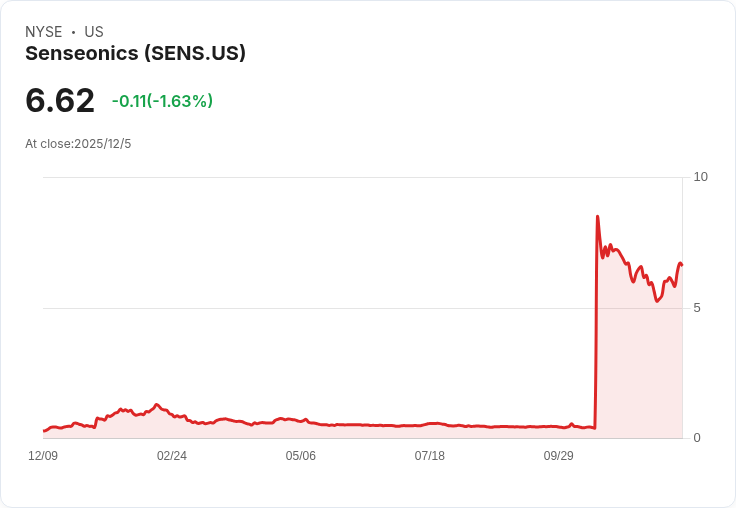This screenshot has width=736, height=508.
Task: Click the 10 value on the price axis
Action: [x=700, y=177]
